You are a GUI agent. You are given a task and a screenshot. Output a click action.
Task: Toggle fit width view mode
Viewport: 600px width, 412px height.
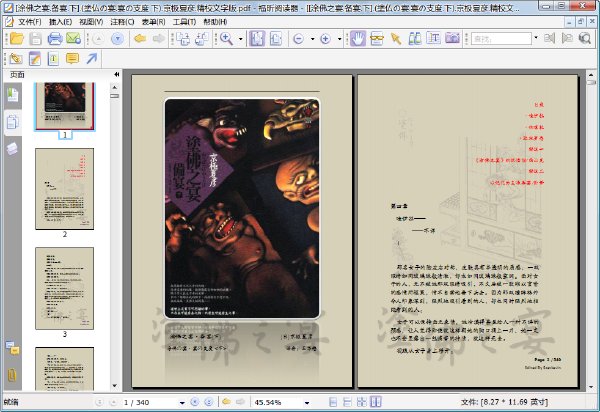pyautogui.click(x=276, y=39)
